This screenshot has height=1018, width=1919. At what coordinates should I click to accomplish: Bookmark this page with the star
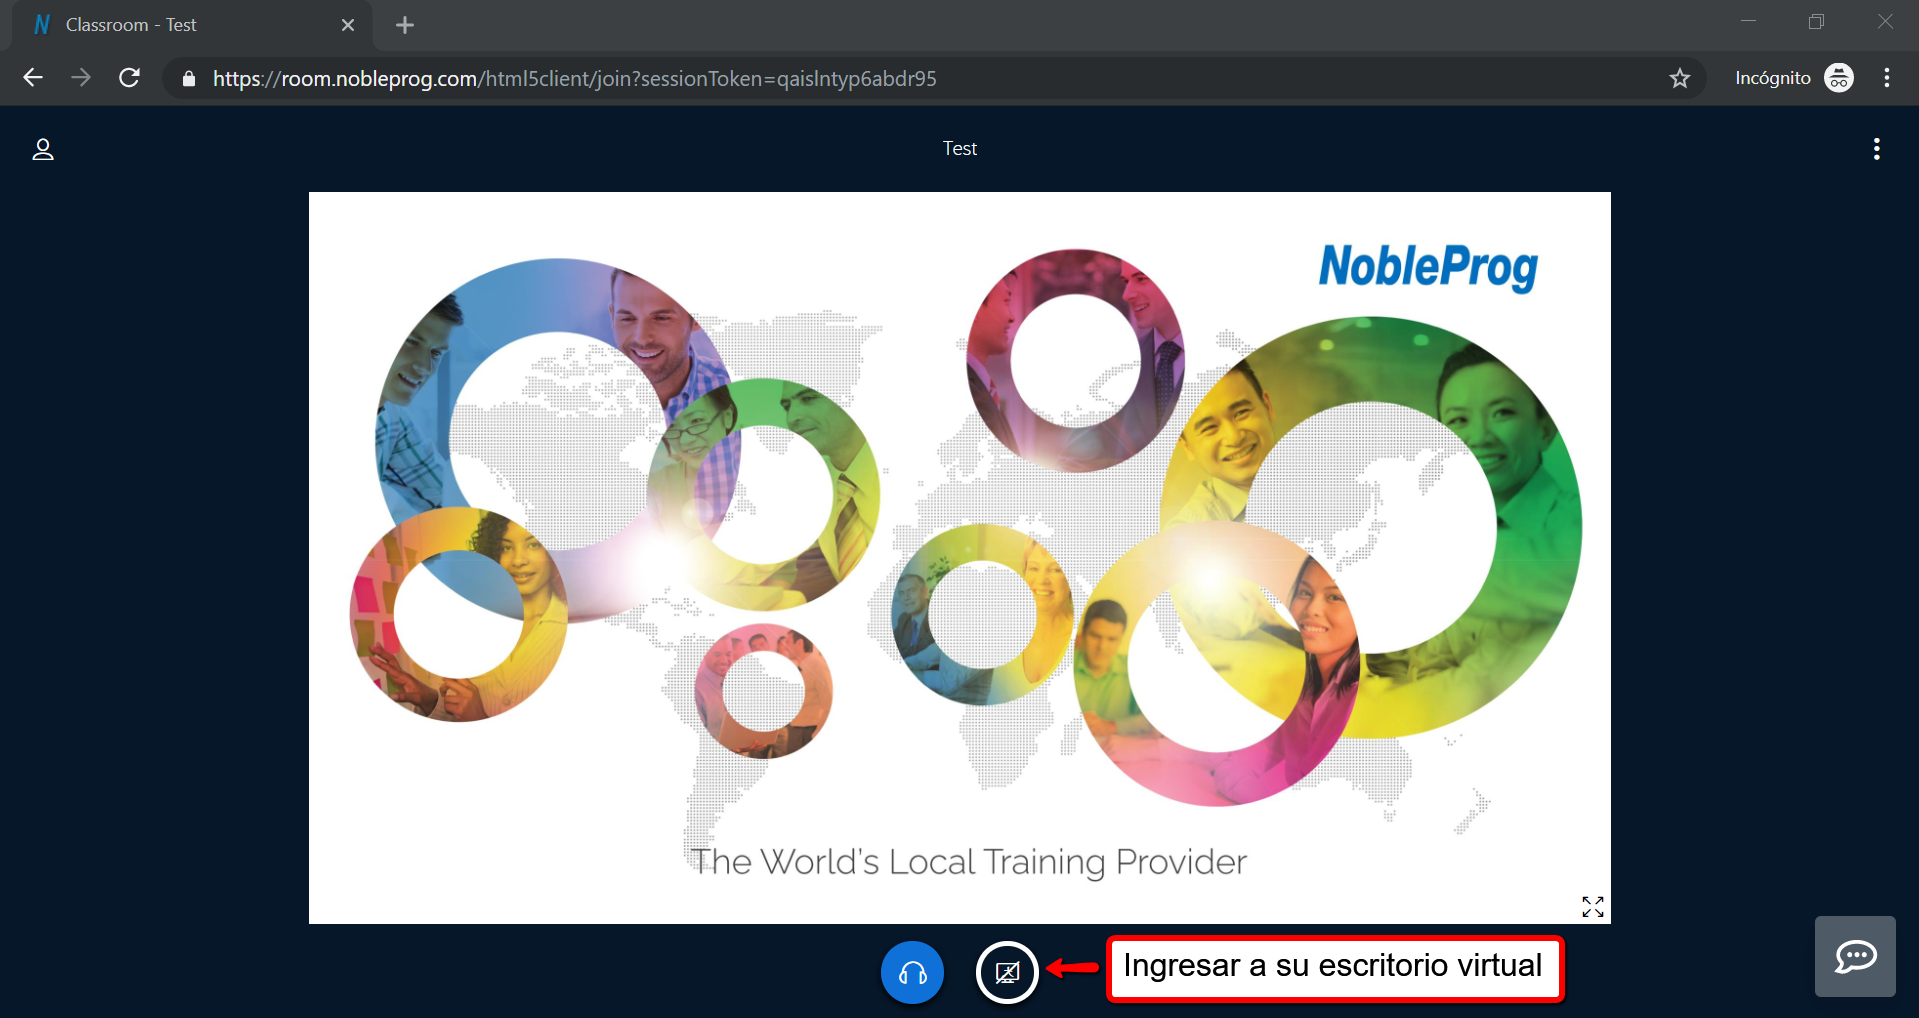(1679, 78)
